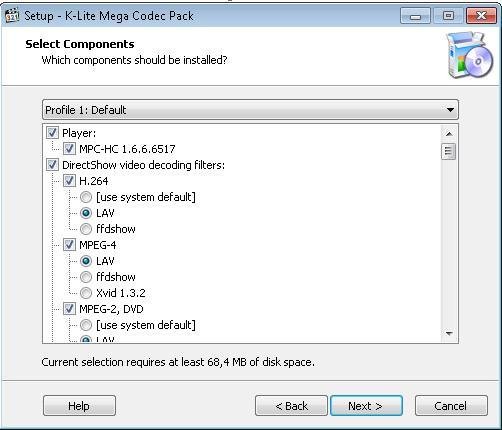This screenshot has width=502, height=430.
Task: Open Help for the installer
Action: tap(79, 406)
